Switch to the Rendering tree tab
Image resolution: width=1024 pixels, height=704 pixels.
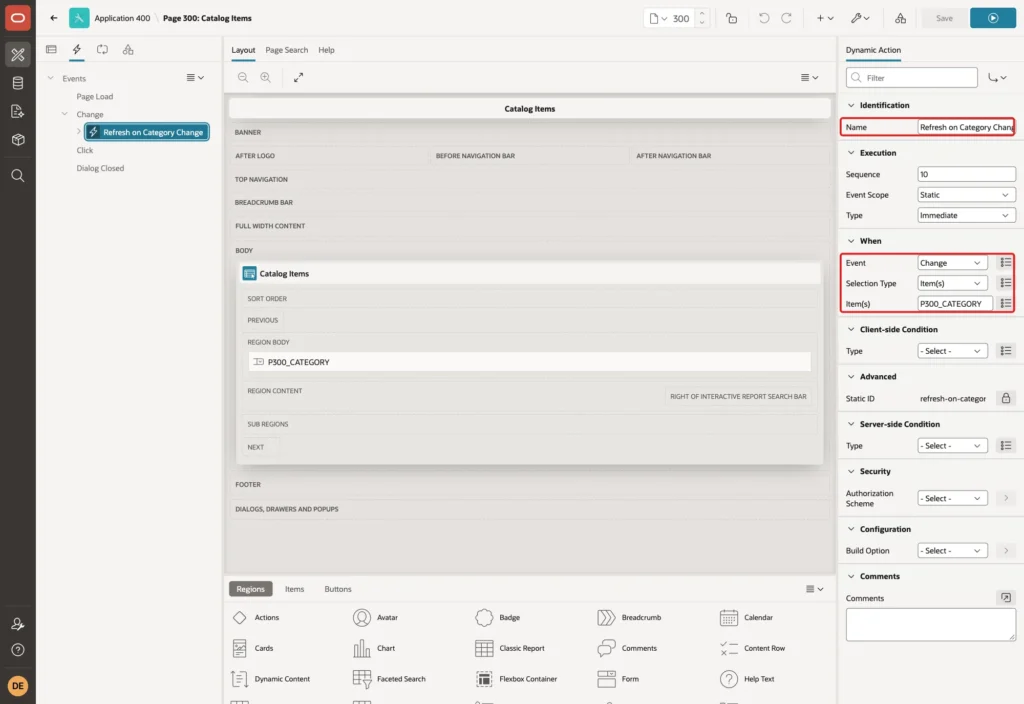pos(51,50)
